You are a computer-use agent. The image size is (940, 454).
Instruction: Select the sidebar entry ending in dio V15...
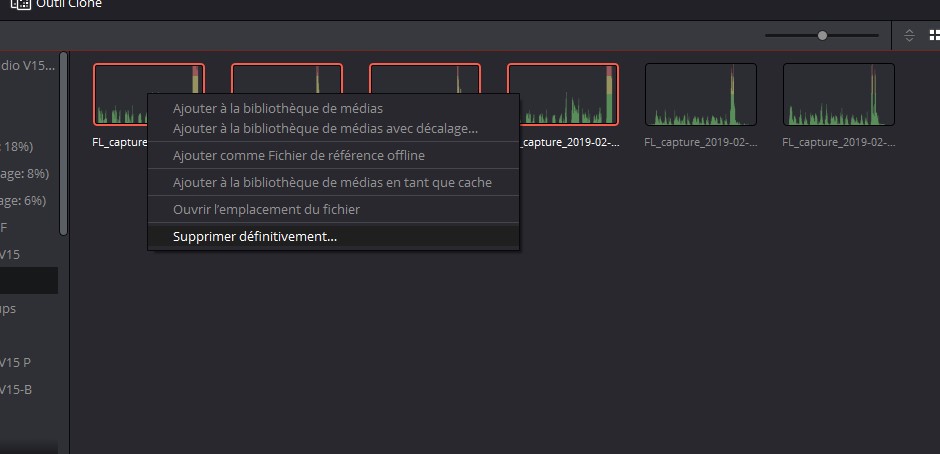pyautogui.click(x=28, y=66)
